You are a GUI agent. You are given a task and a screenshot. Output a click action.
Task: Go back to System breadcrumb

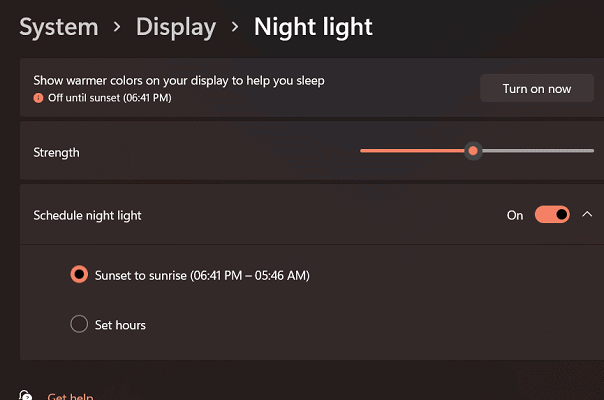click(x=59, y=27)
